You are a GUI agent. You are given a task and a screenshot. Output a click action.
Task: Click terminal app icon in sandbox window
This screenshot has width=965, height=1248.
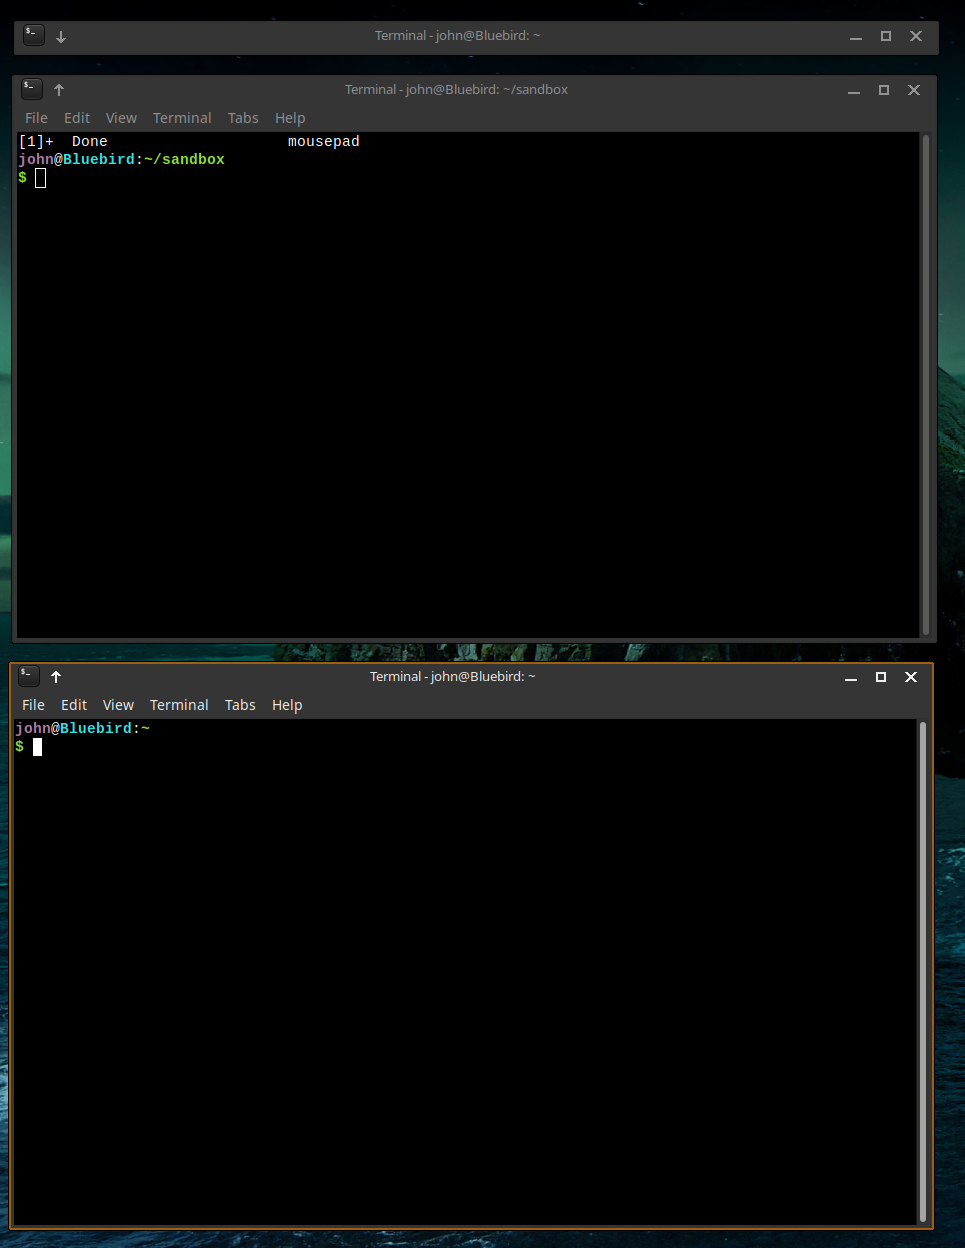coord(32,89)
